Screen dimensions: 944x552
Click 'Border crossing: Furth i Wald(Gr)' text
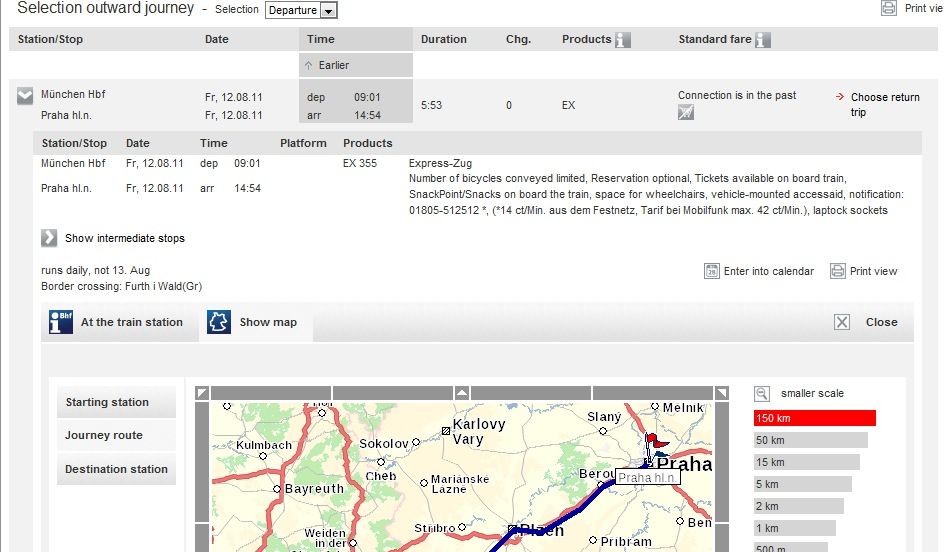coord(122,286)
